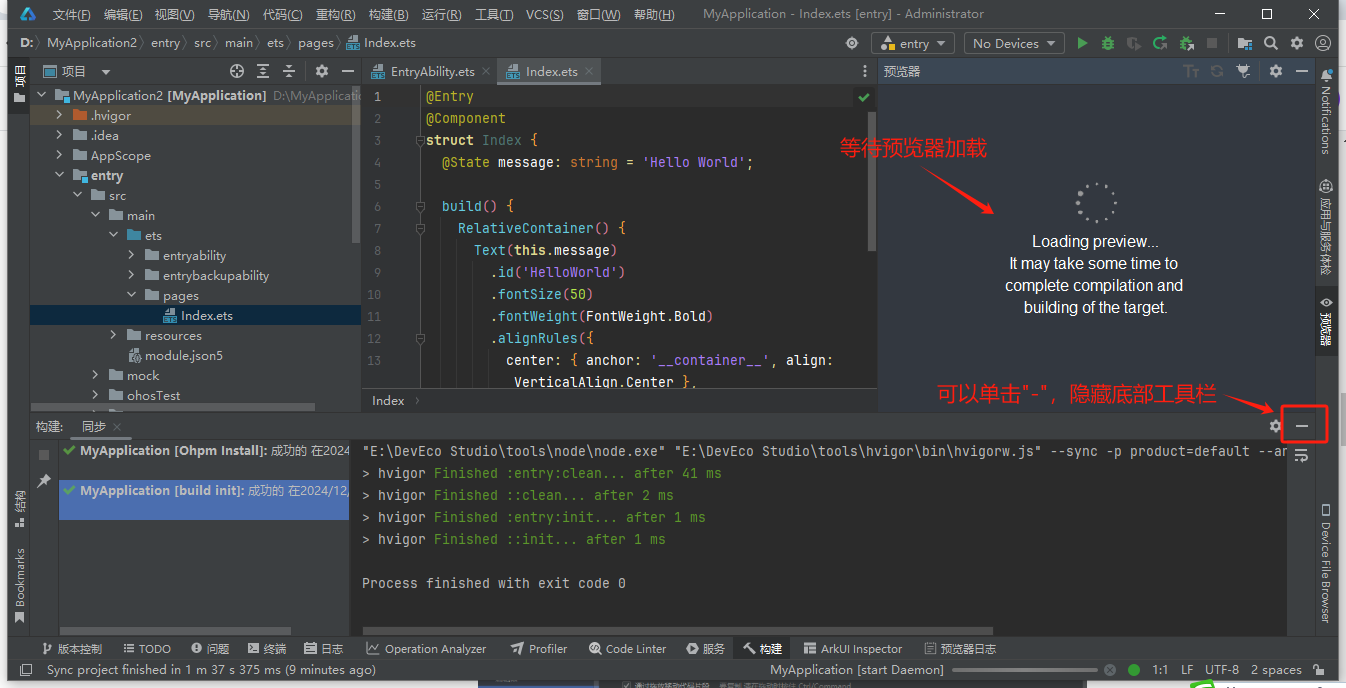The height and width of the screenshot is (688, 1346).
Task: Open the Code Linter tool tab
Action: click(x=627, y=649)
